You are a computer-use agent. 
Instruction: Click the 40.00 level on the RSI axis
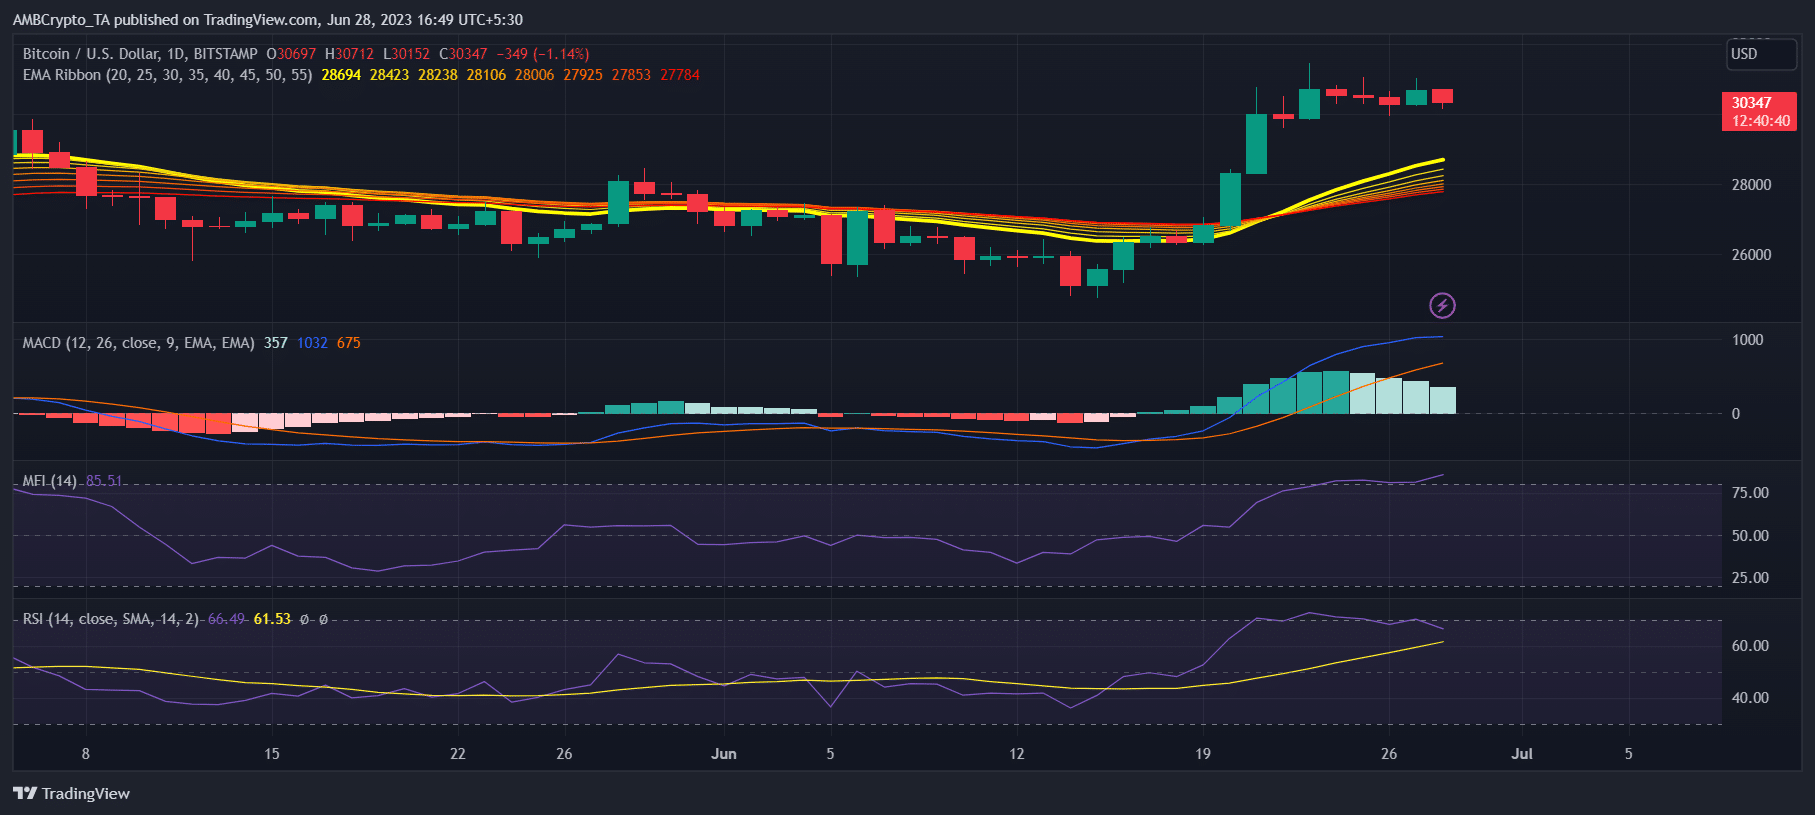coord(1750,698)
